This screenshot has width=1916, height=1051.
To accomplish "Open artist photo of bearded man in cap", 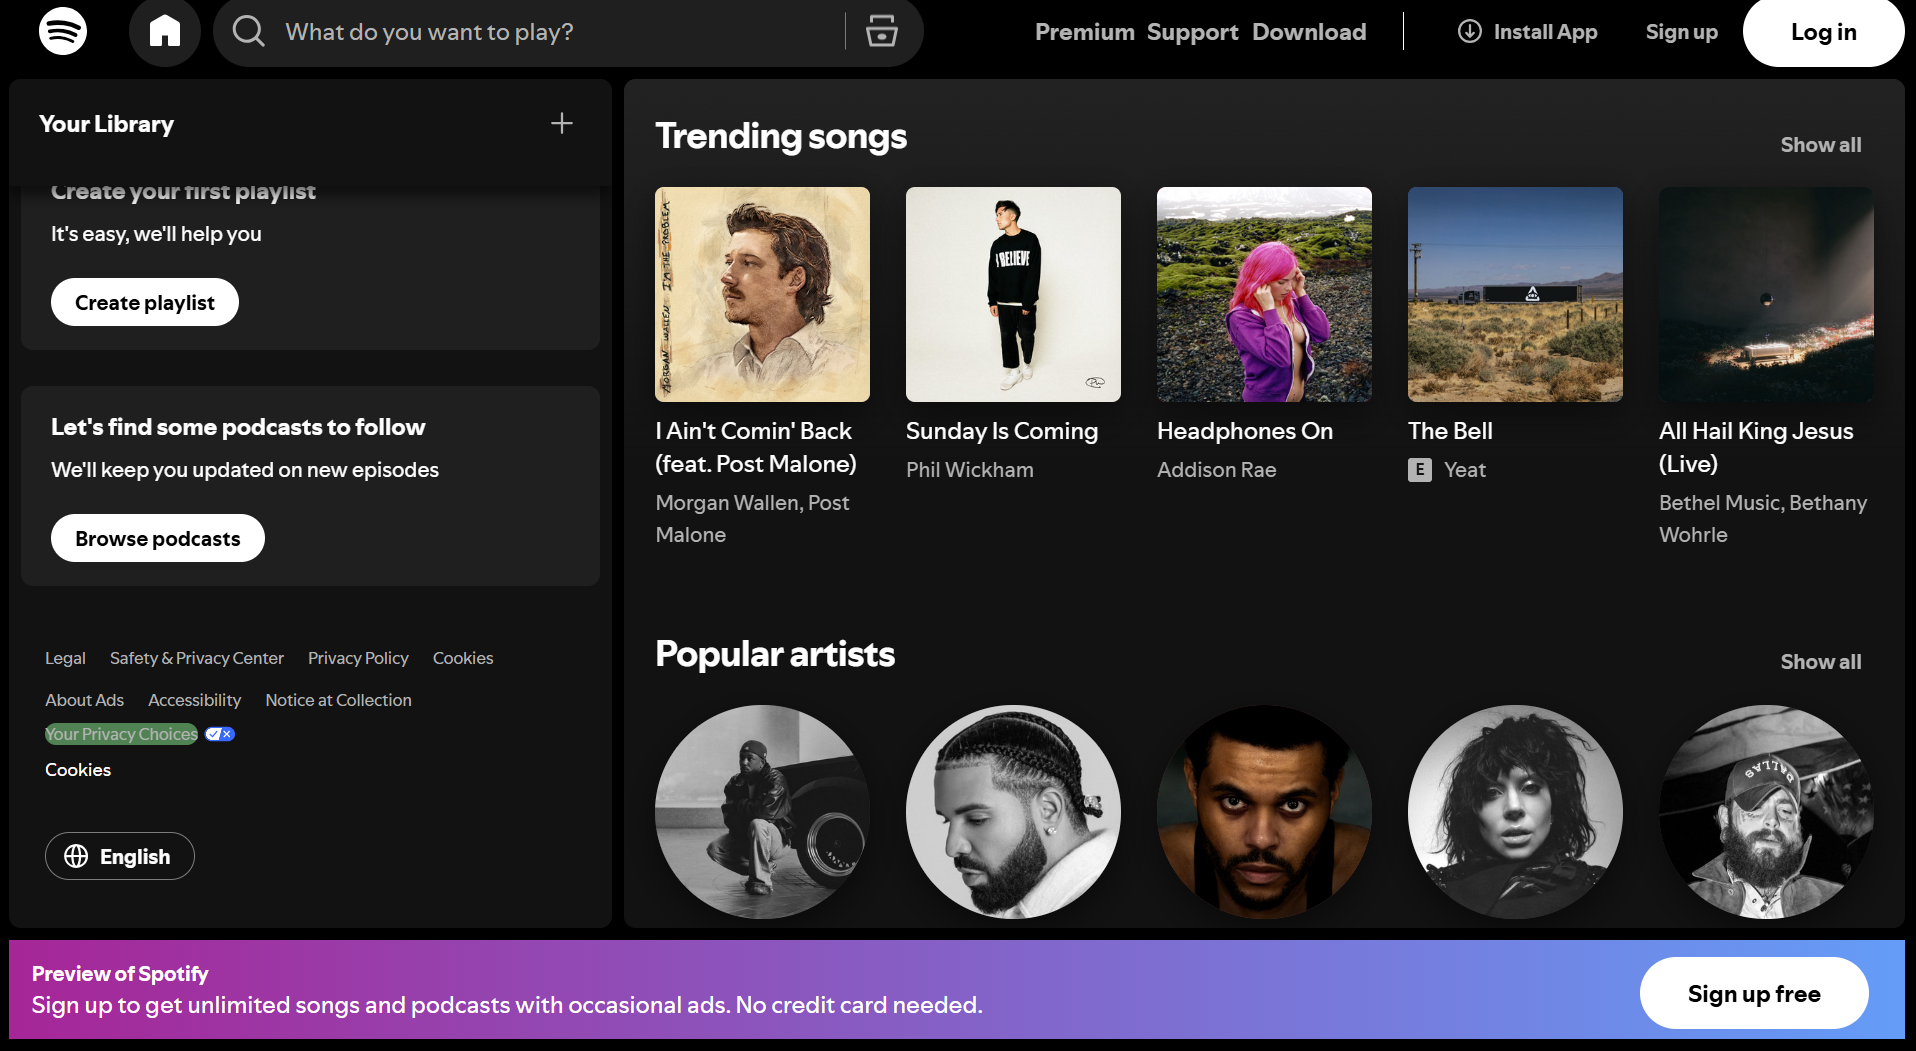I will tap(1766, 812).
